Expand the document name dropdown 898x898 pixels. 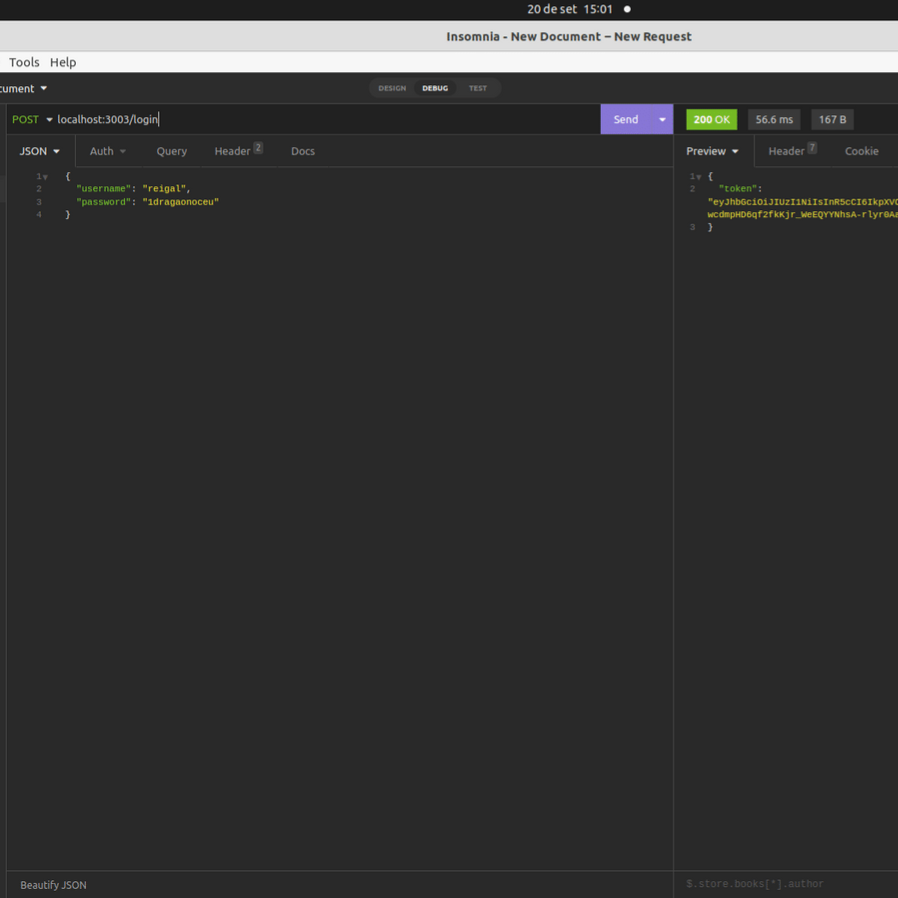click(x=23, y=89)
